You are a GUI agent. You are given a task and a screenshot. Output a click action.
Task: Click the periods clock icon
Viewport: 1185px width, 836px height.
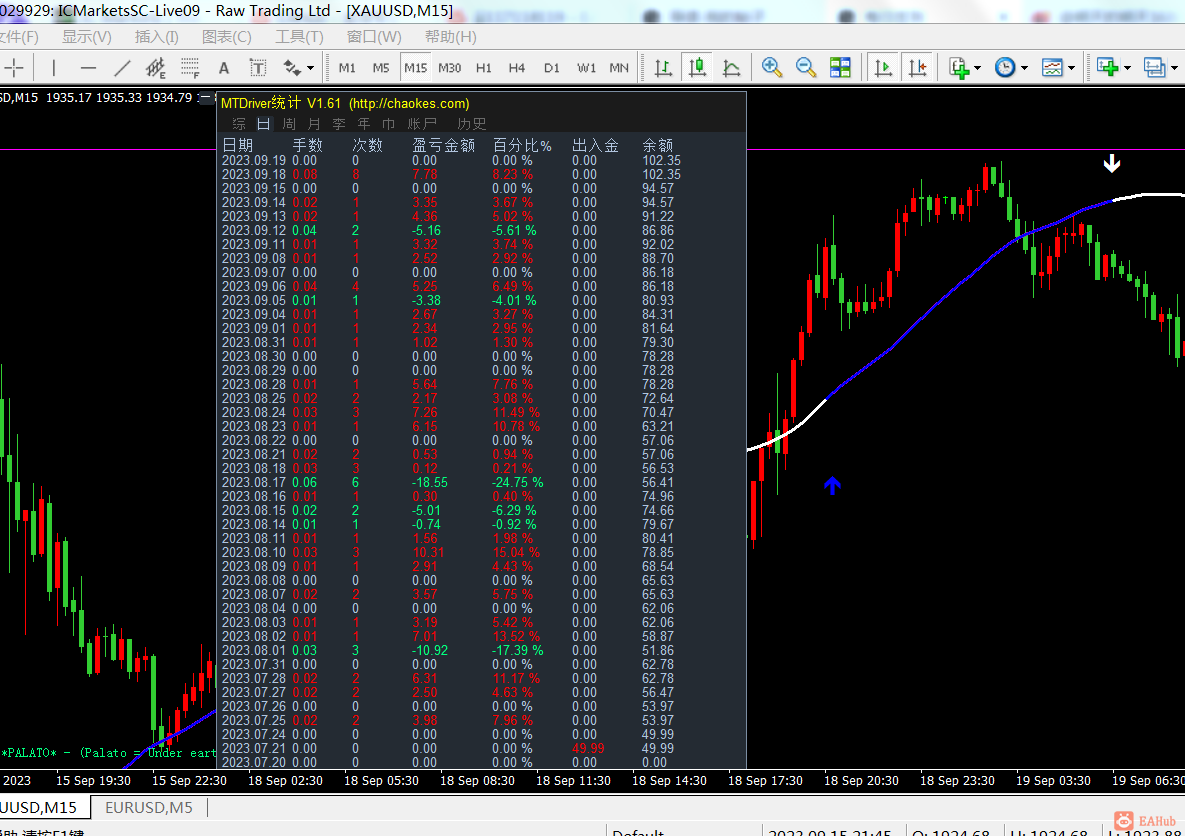point(1004,67)
